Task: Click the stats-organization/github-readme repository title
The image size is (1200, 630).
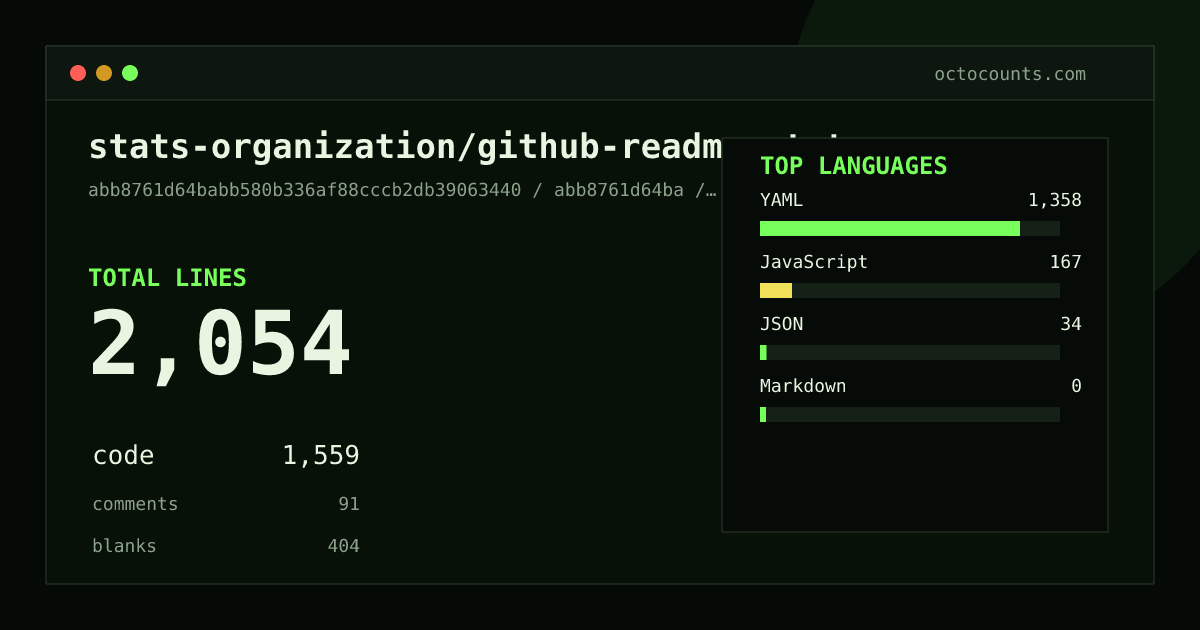Action: 405,147
